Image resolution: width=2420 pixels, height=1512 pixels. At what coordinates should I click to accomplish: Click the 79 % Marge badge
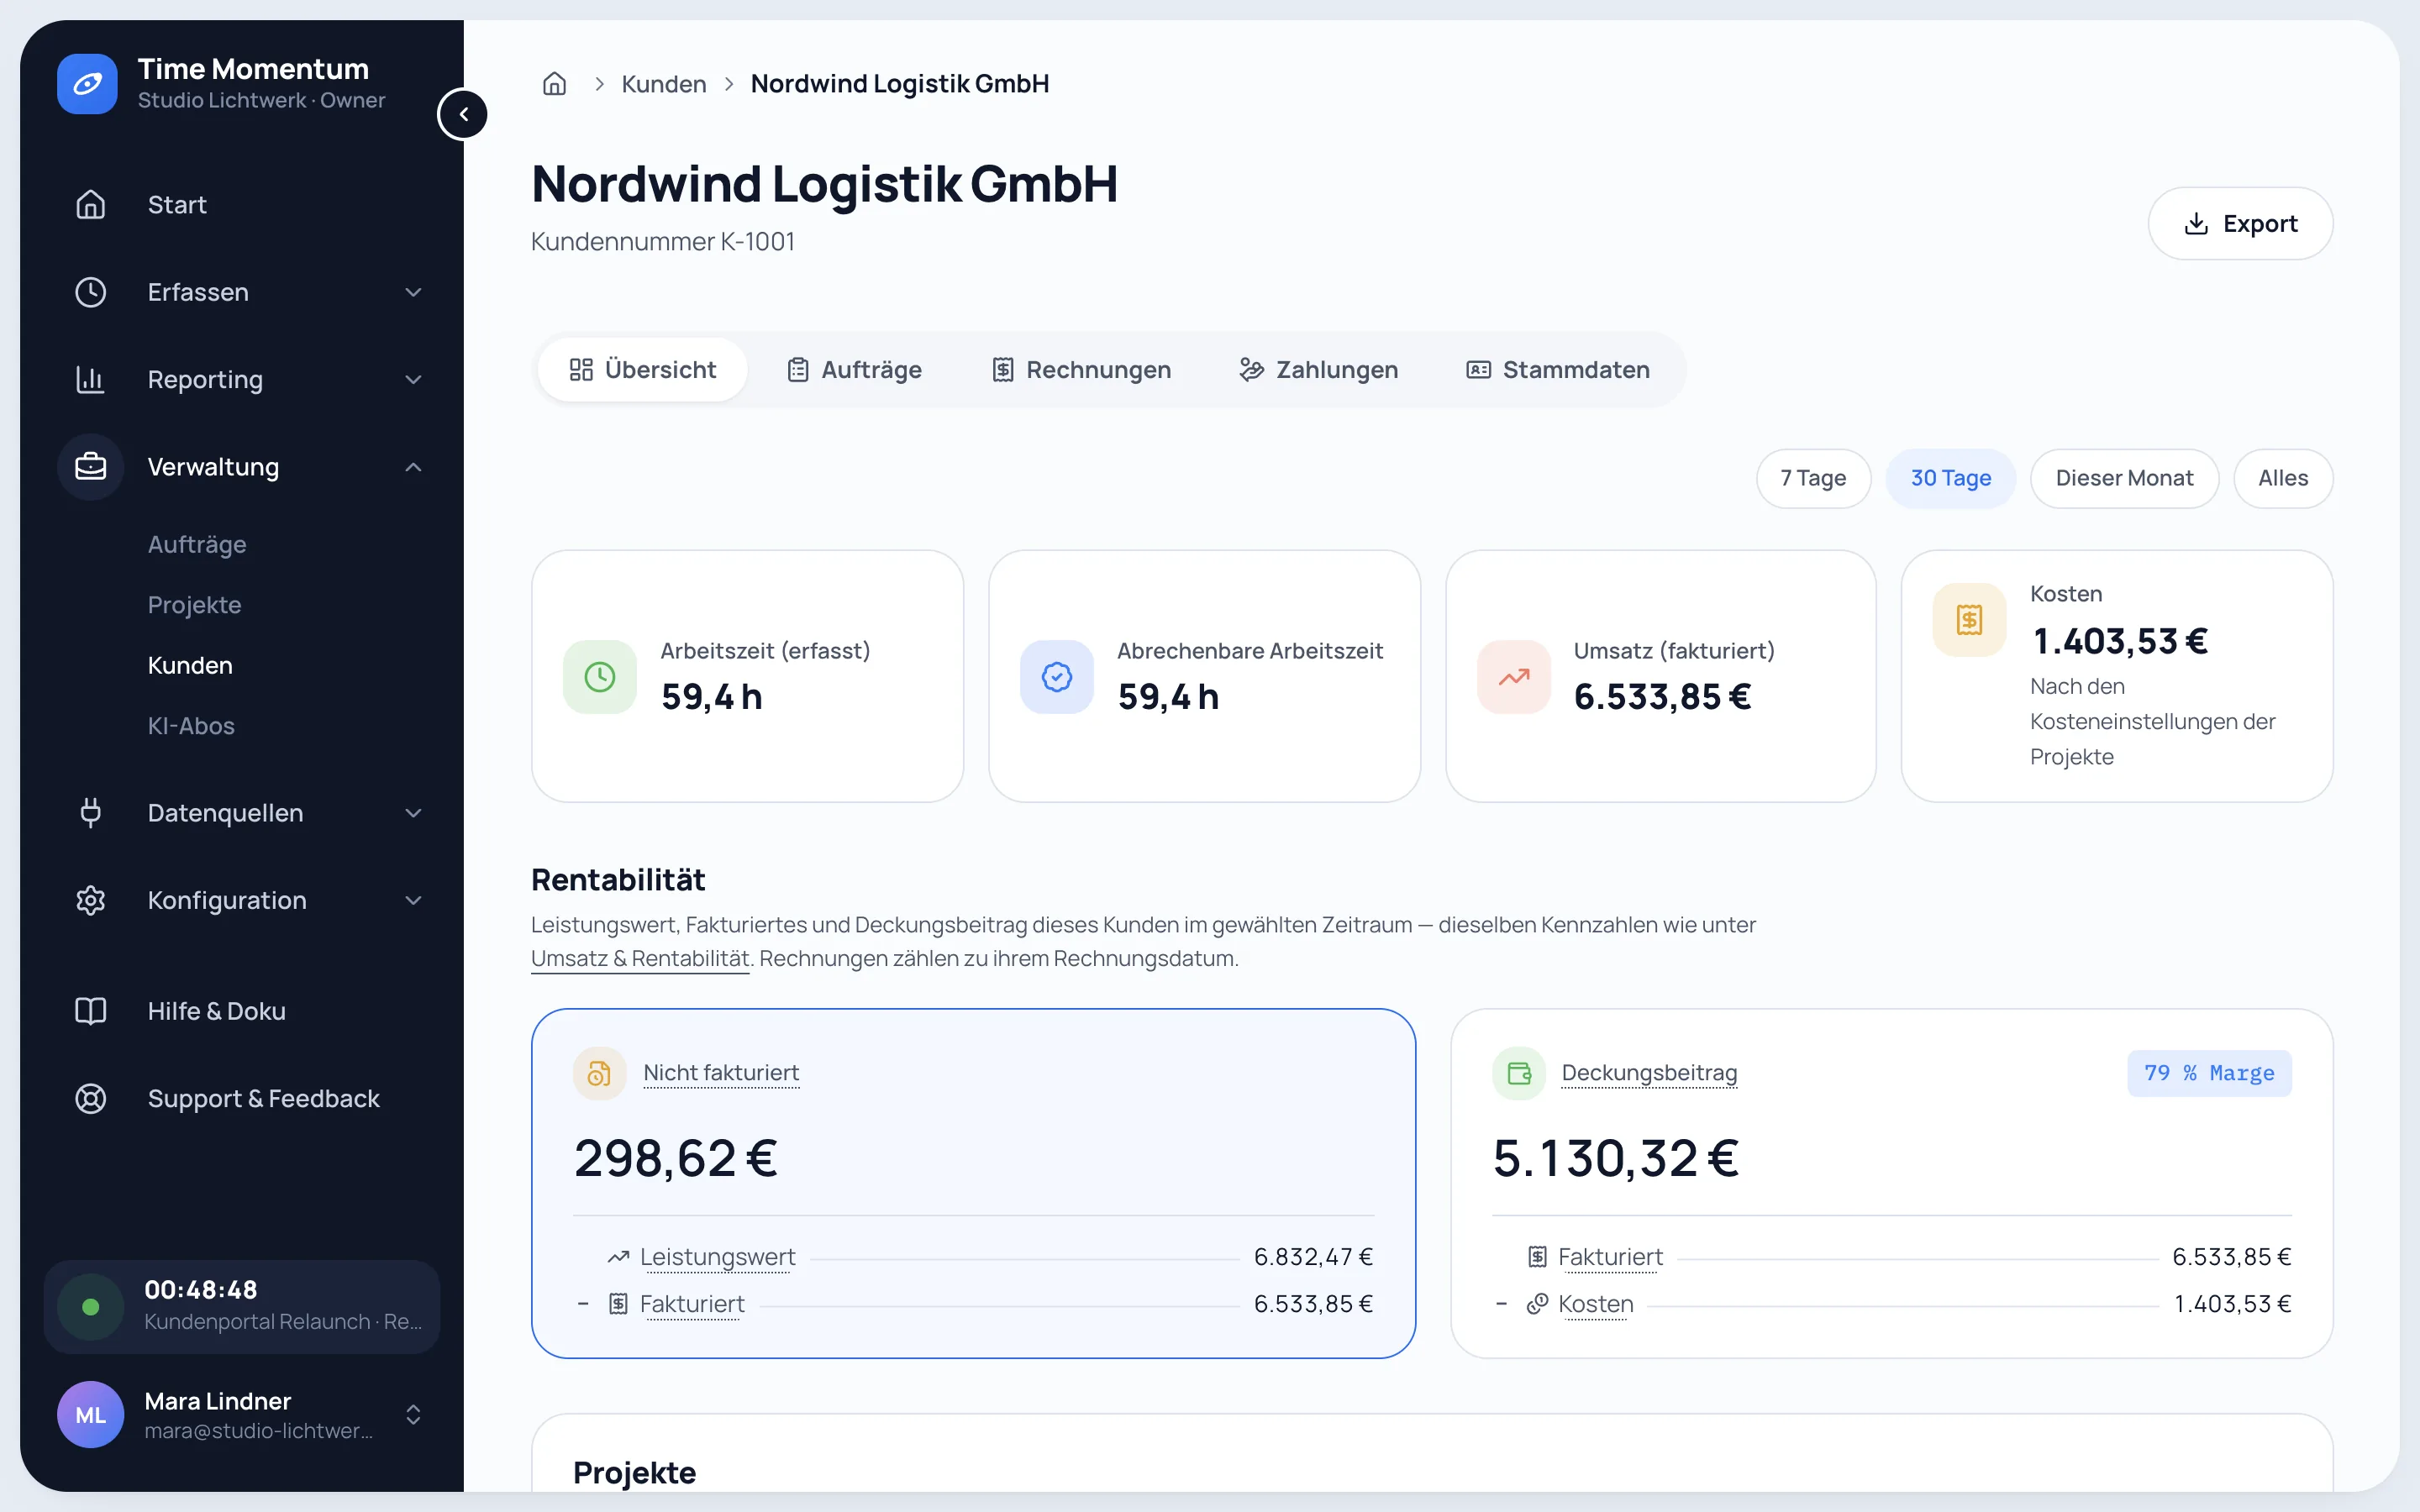pyautogui.click(x=2209, y=1073)
